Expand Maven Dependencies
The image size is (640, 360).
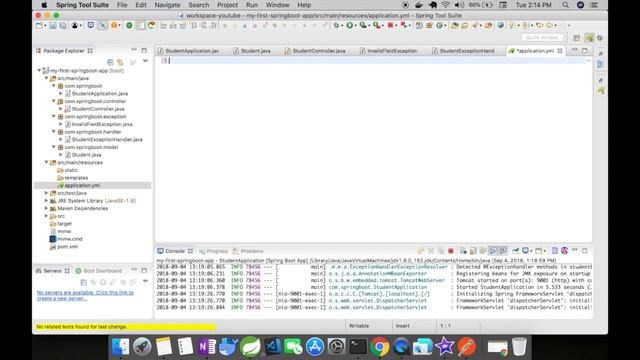click(47, 208)
